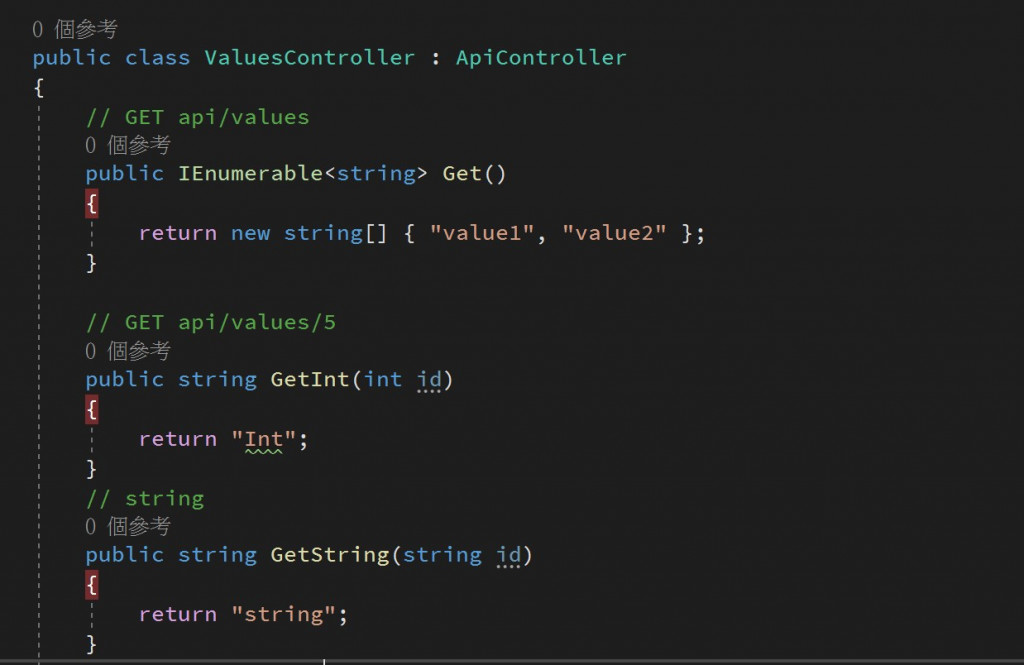This screenshot has height=665, width=1024.
Task: Click the Get() method name
Action: point(461,174)
